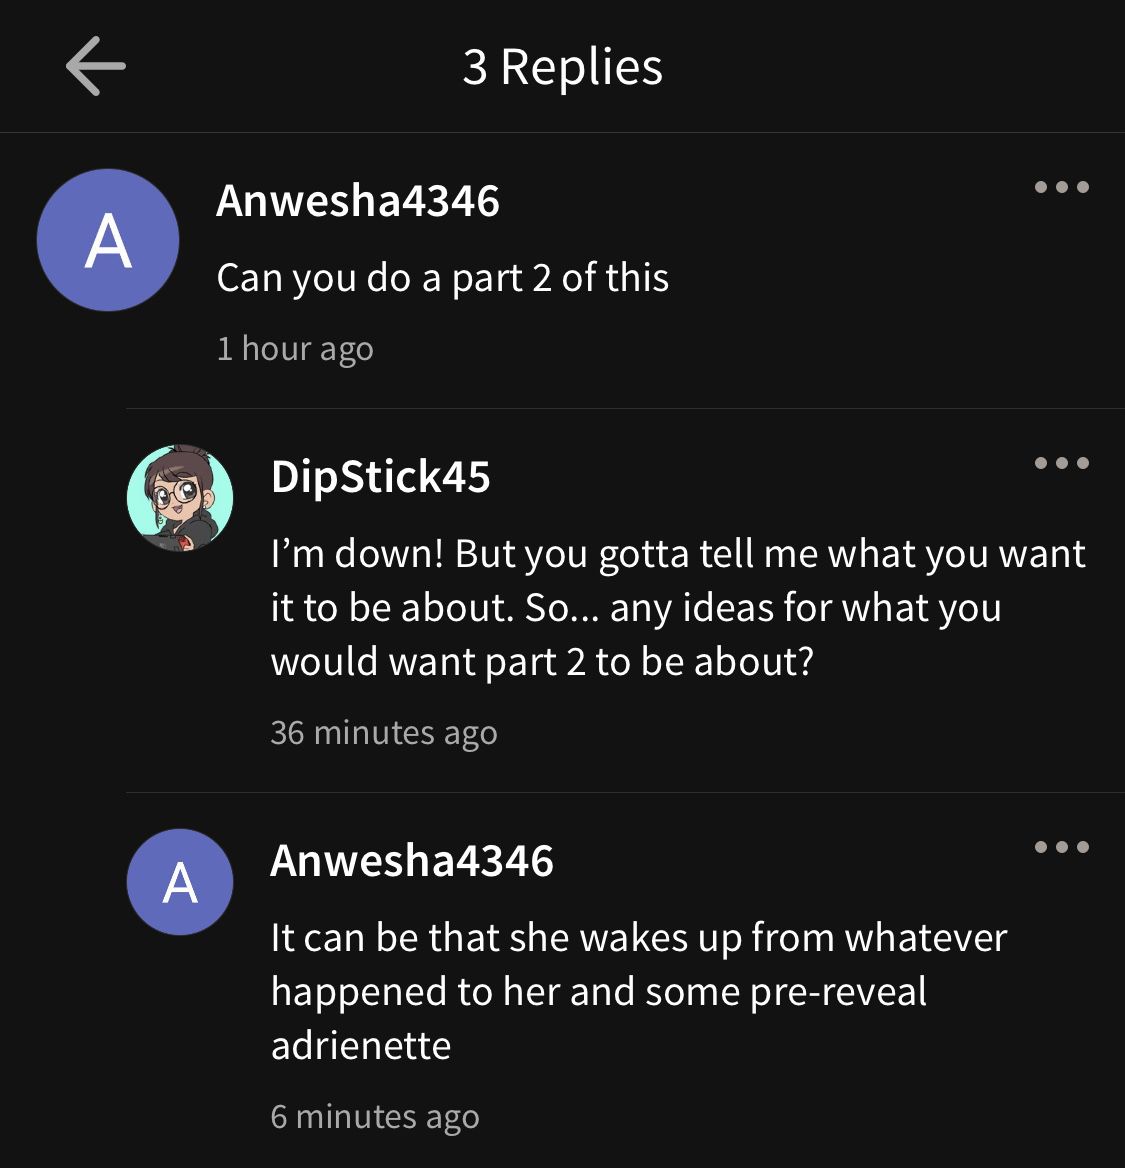
Task: Tap the small purple A avatar in last reply
Action: tap(180, 882)
